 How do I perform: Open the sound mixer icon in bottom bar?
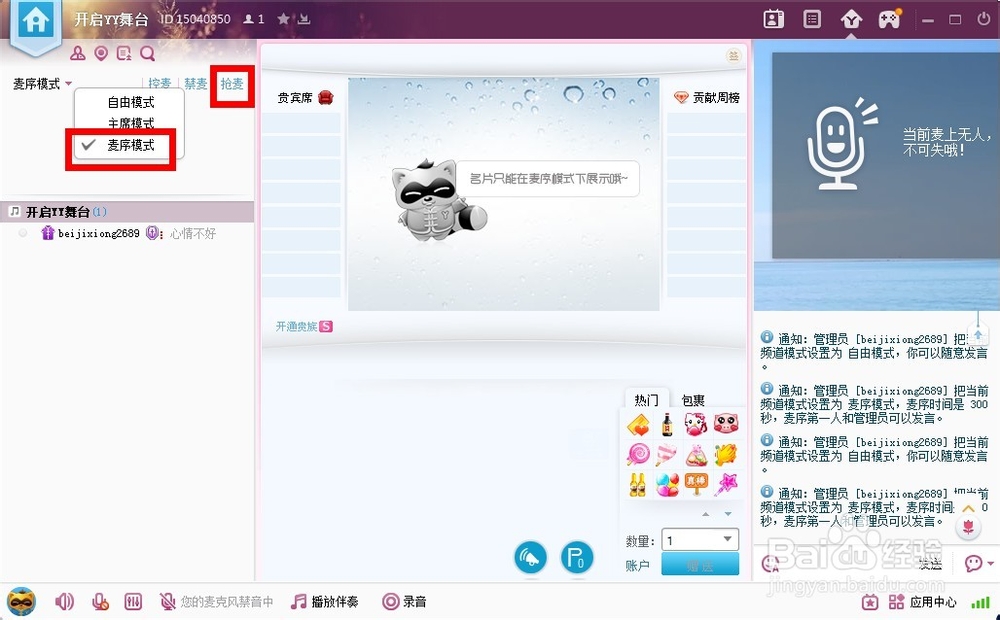(x=135, y=601)
